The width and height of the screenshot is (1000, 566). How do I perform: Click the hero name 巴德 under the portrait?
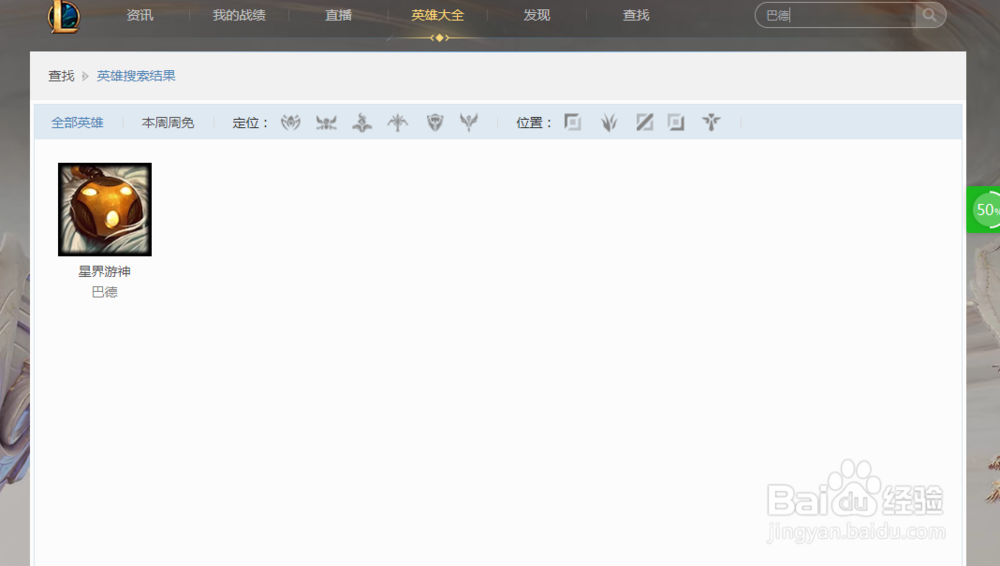tap(105, 292)
